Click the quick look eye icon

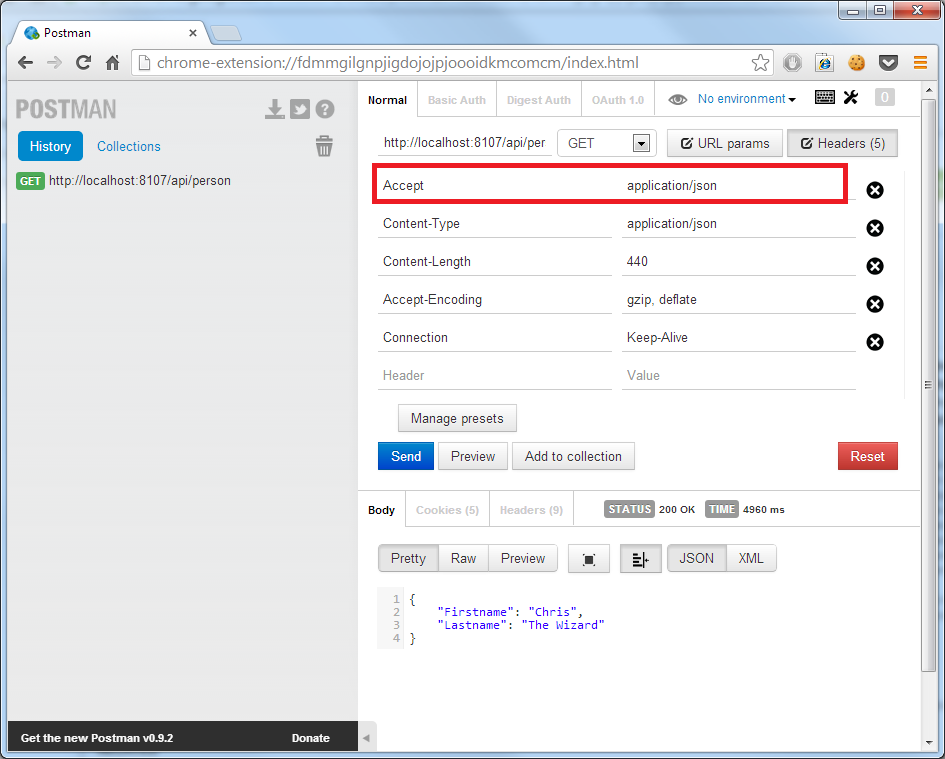click(677, 99)
